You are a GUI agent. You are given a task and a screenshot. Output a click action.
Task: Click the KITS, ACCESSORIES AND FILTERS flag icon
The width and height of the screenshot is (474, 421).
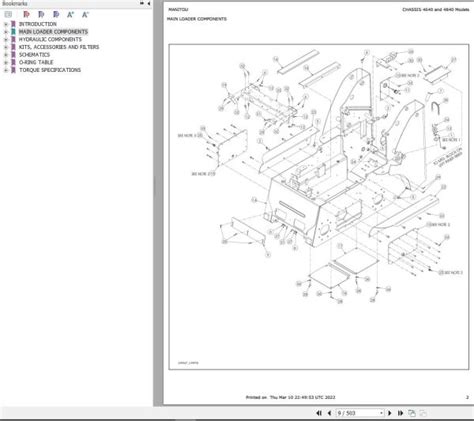[13, 47]
